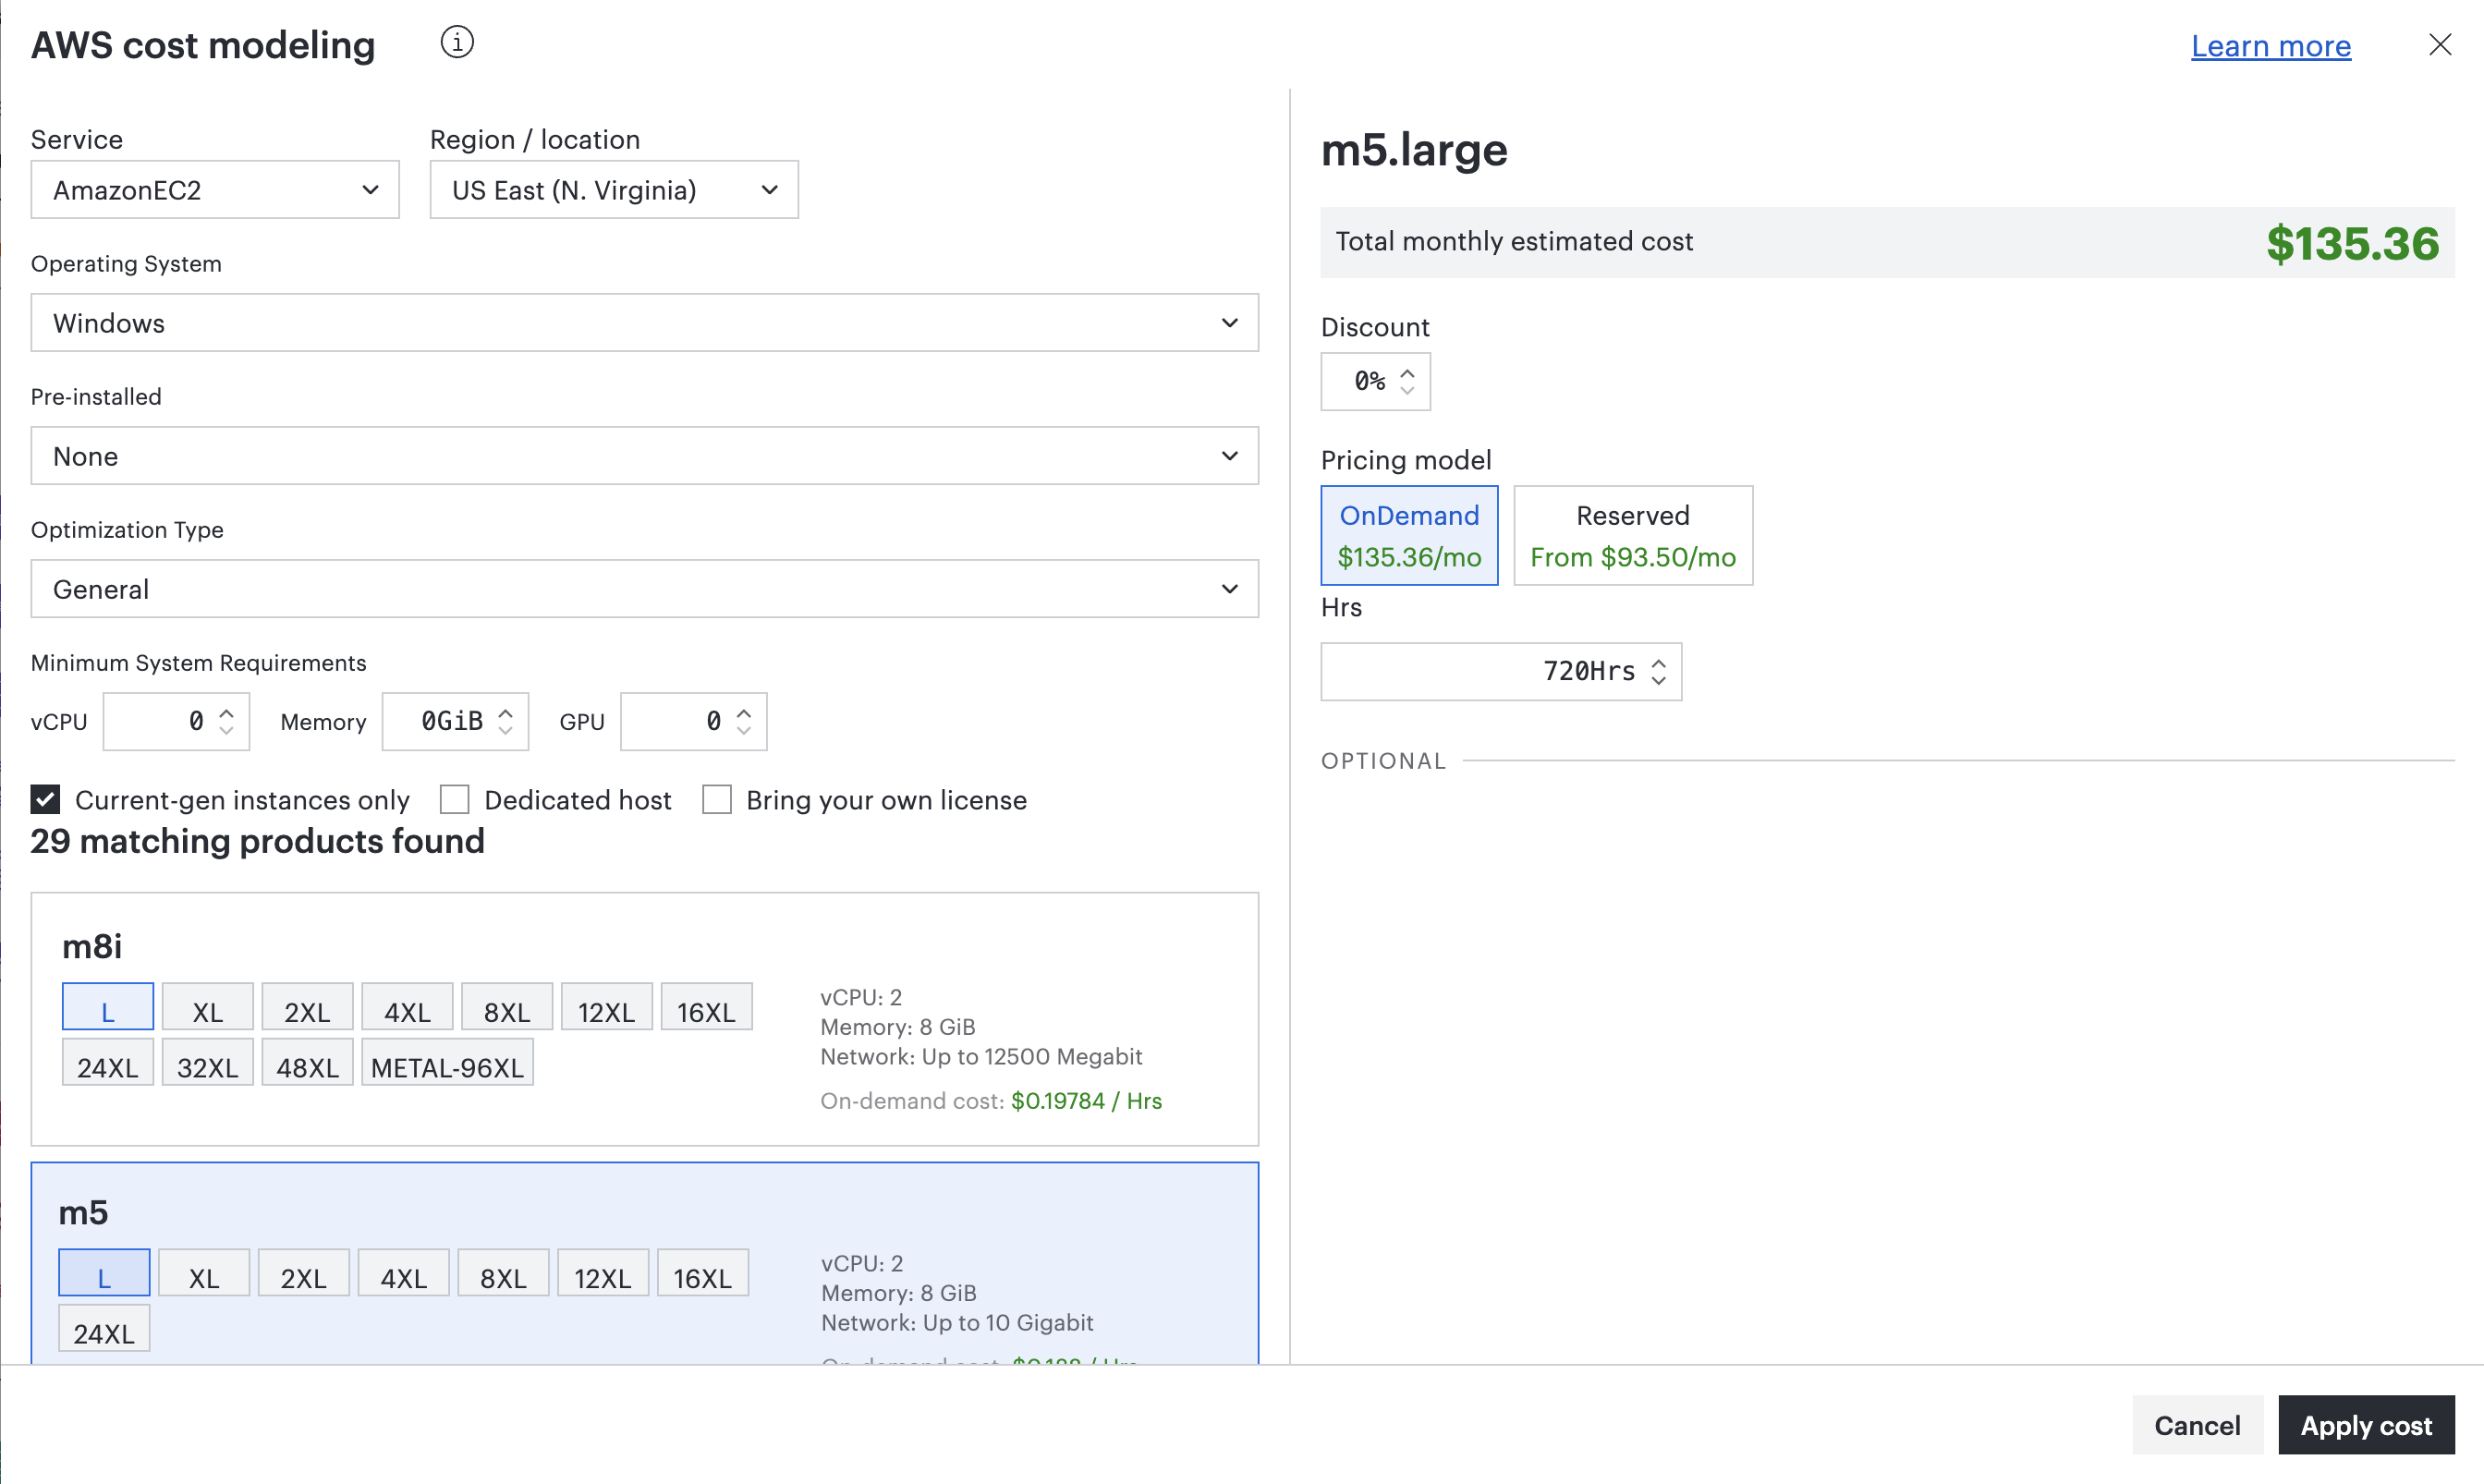
Task: Click the info icon beside AWS cost modeling
Action: click(457, 43)
